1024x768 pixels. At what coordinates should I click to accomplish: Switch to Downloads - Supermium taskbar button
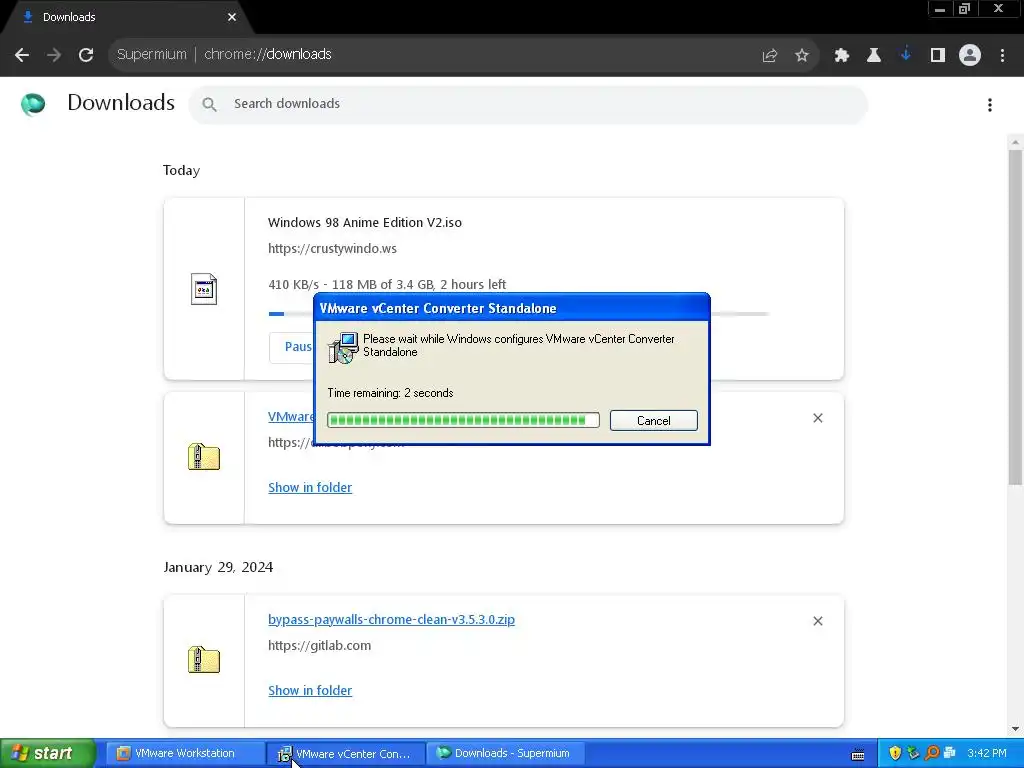pyautogui.click(x=505, y=753)
